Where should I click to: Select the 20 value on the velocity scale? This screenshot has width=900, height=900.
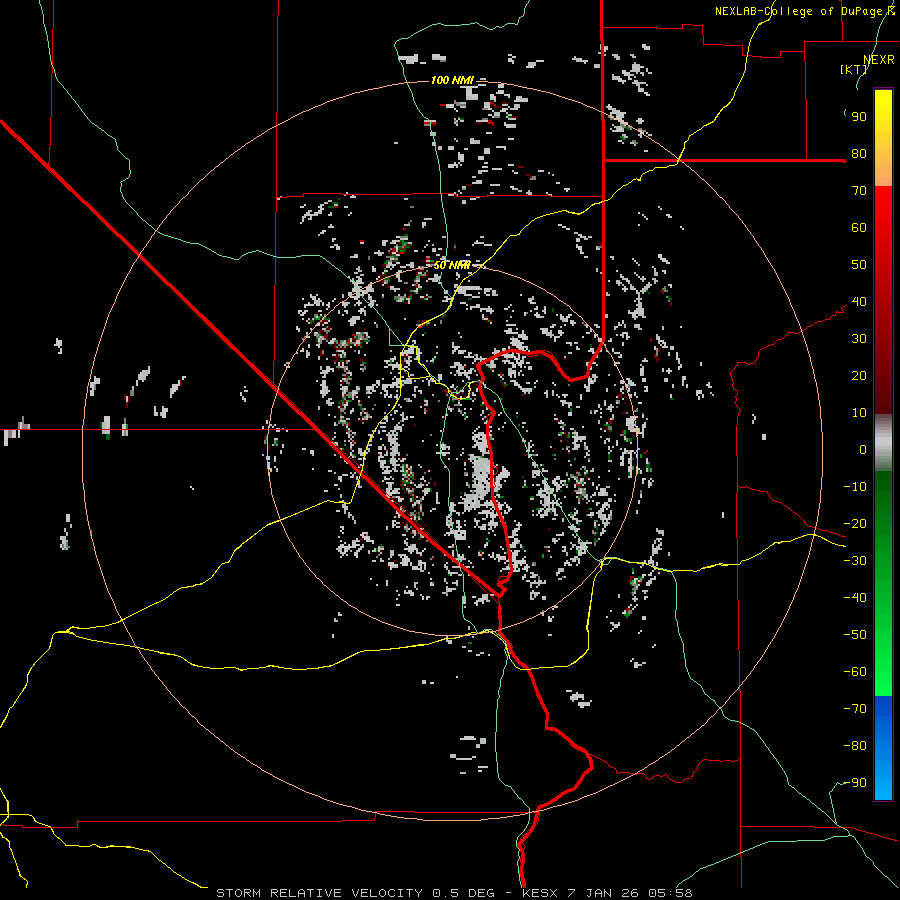[x=859, y=376]
